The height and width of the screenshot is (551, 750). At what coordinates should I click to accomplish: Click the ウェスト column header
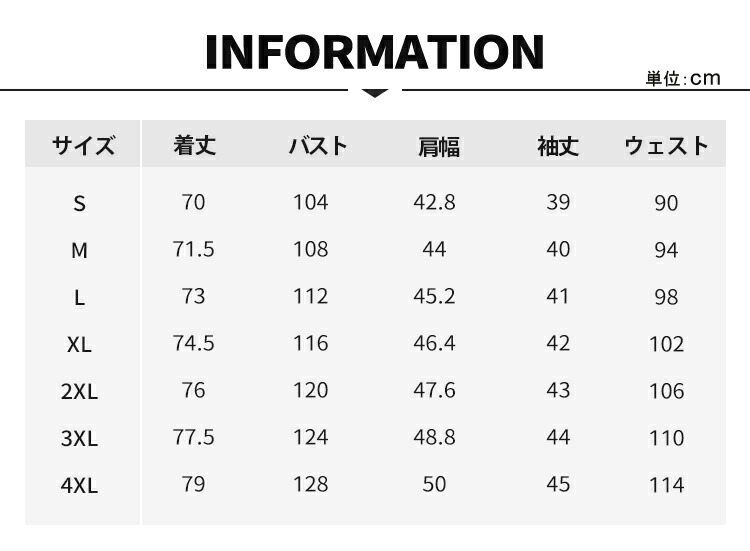(666, 146)
